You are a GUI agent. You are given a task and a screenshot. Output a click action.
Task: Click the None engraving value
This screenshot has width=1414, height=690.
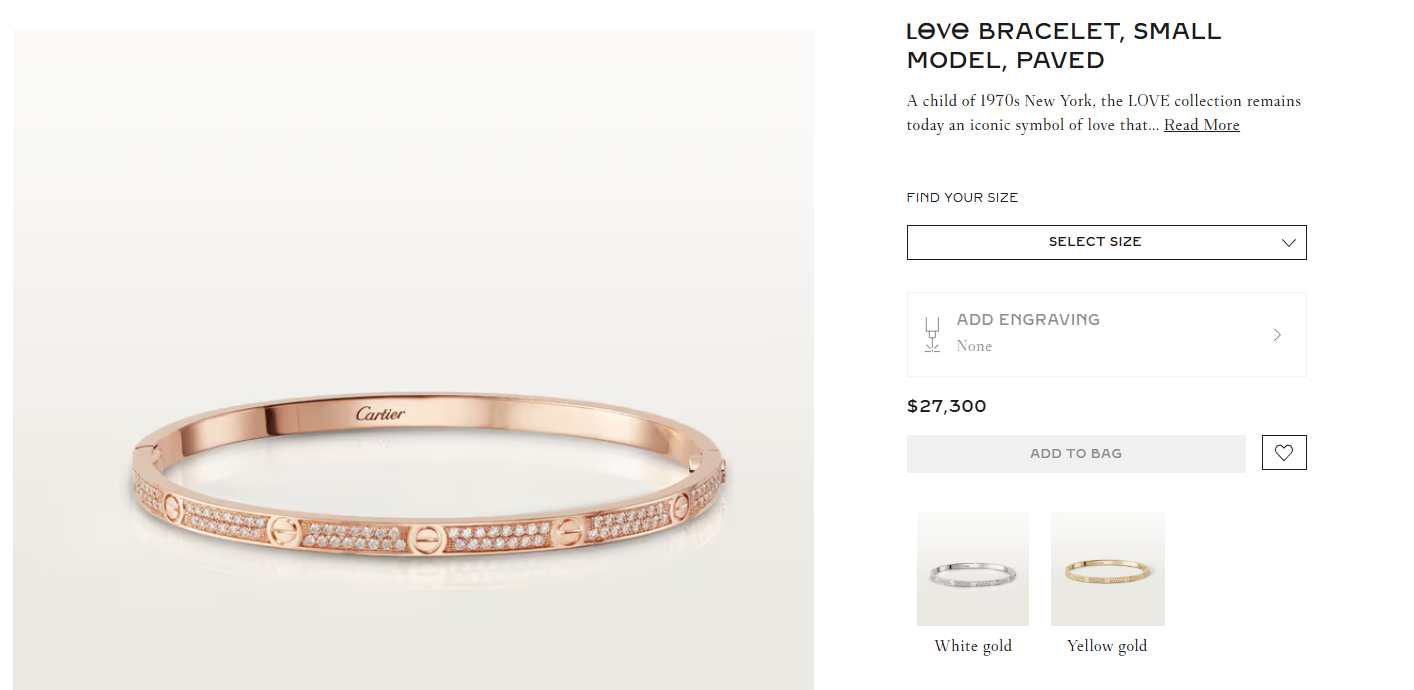(x=974, y=346)
